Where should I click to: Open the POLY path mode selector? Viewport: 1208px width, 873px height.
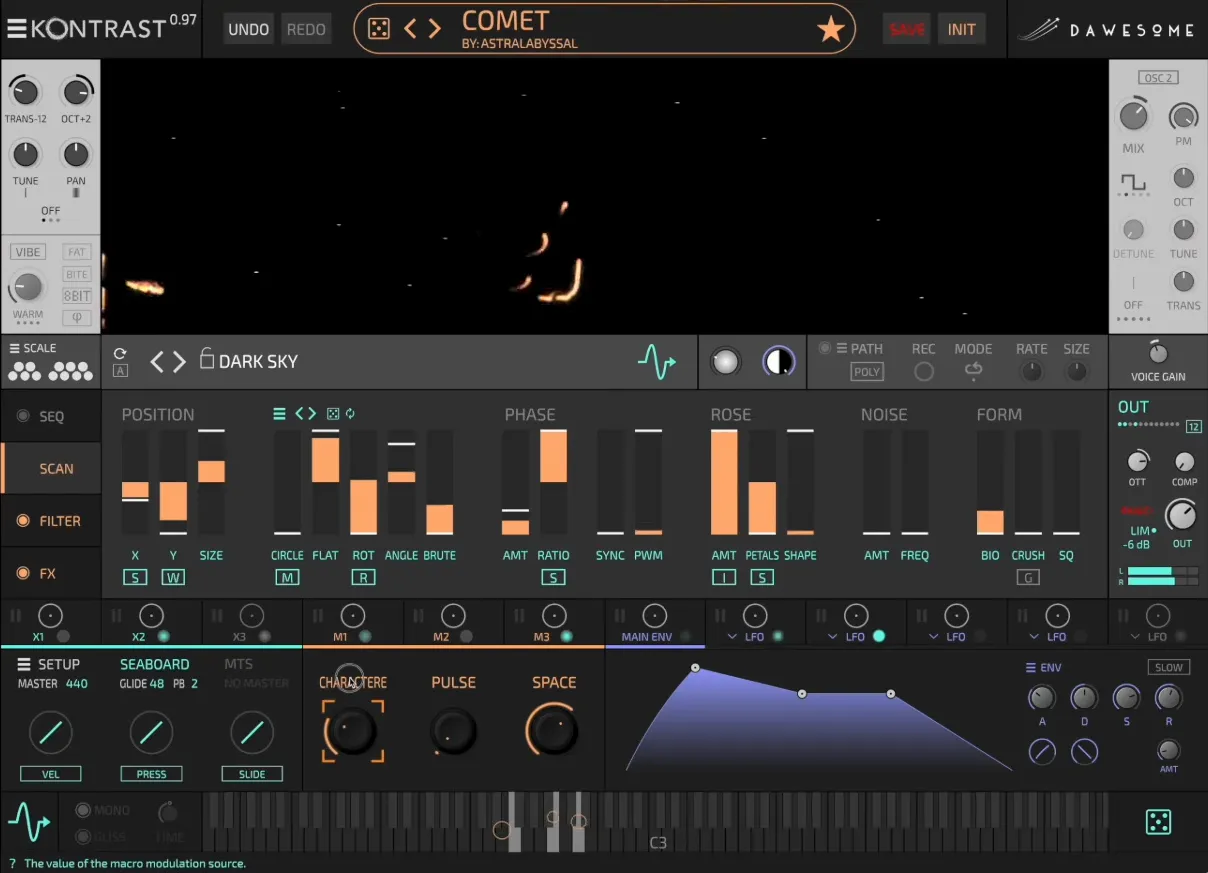click(867, 372)
